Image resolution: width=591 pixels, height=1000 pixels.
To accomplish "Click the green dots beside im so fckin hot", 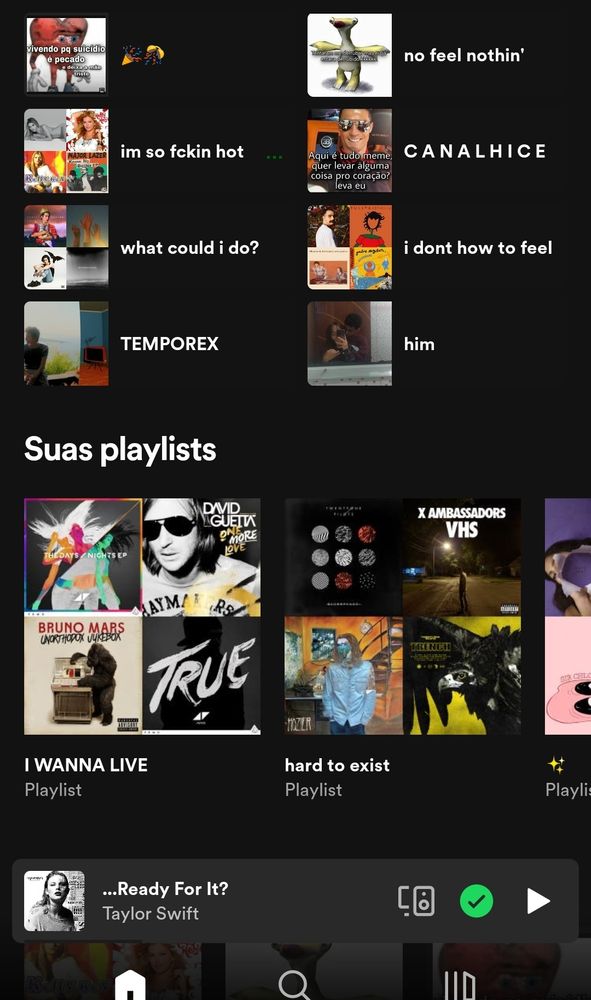I will click(274, 157).
